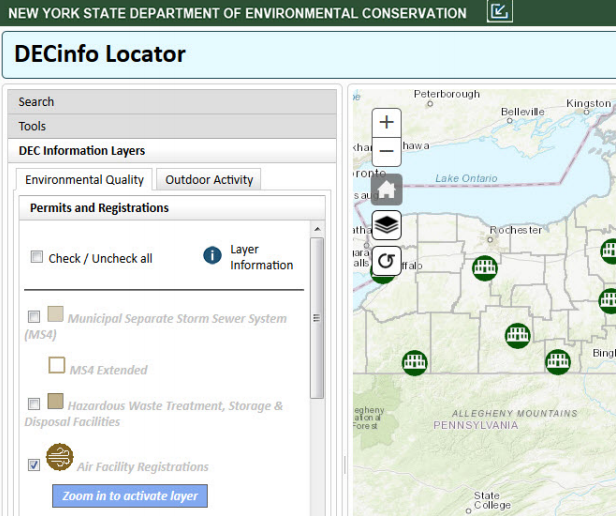Click the DECinfo Locator title
Image resolution: width=616 pixels, height=516 pixels.
pos(100,54)
